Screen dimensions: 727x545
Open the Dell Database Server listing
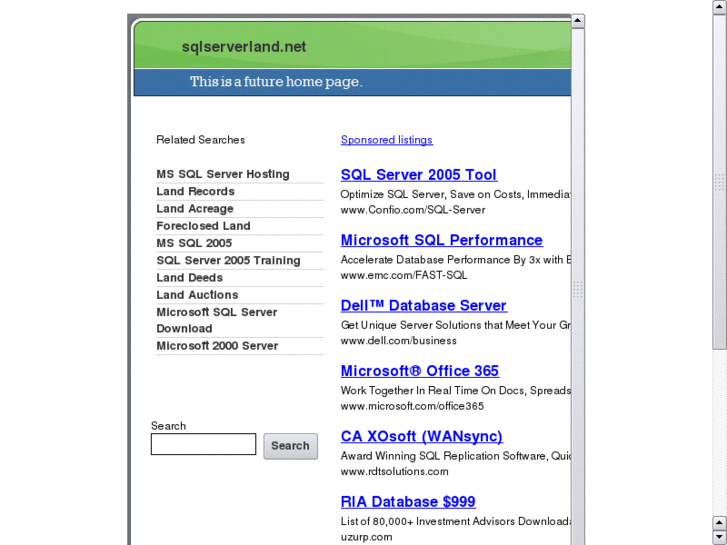point(424,305)
